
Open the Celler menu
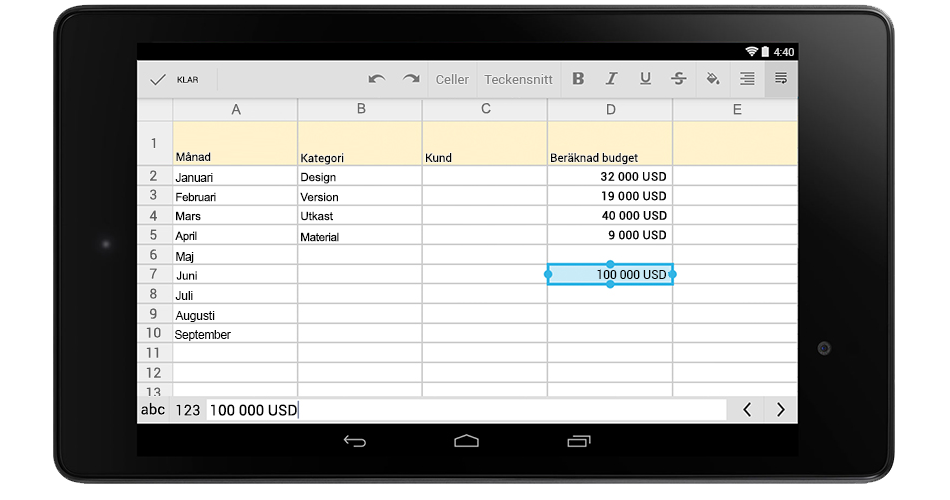[x=452, y=79]
